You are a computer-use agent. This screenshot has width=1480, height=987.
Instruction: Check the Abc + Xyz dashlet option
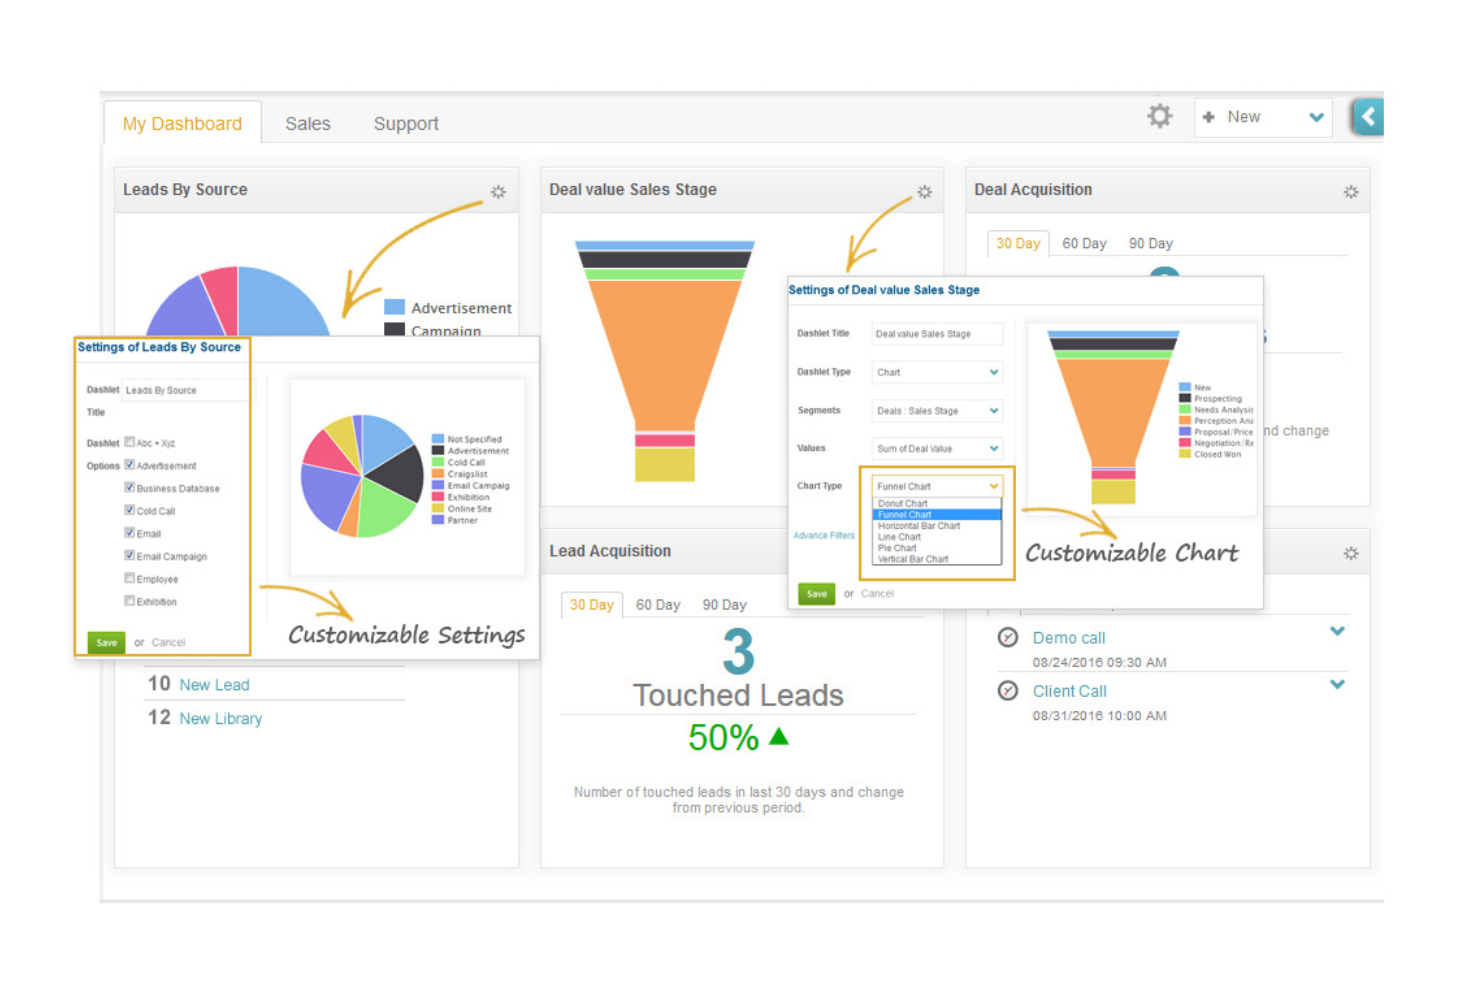pyautogui.click(x=130, y=442)
